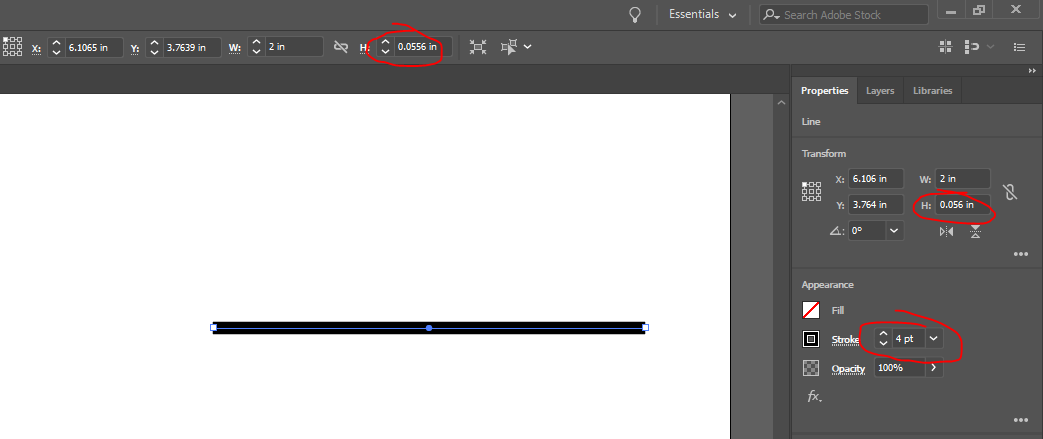Click the left endpoint handle of line
The width and height of the screenshot is (1043, 439).
[x=214, y=327]
